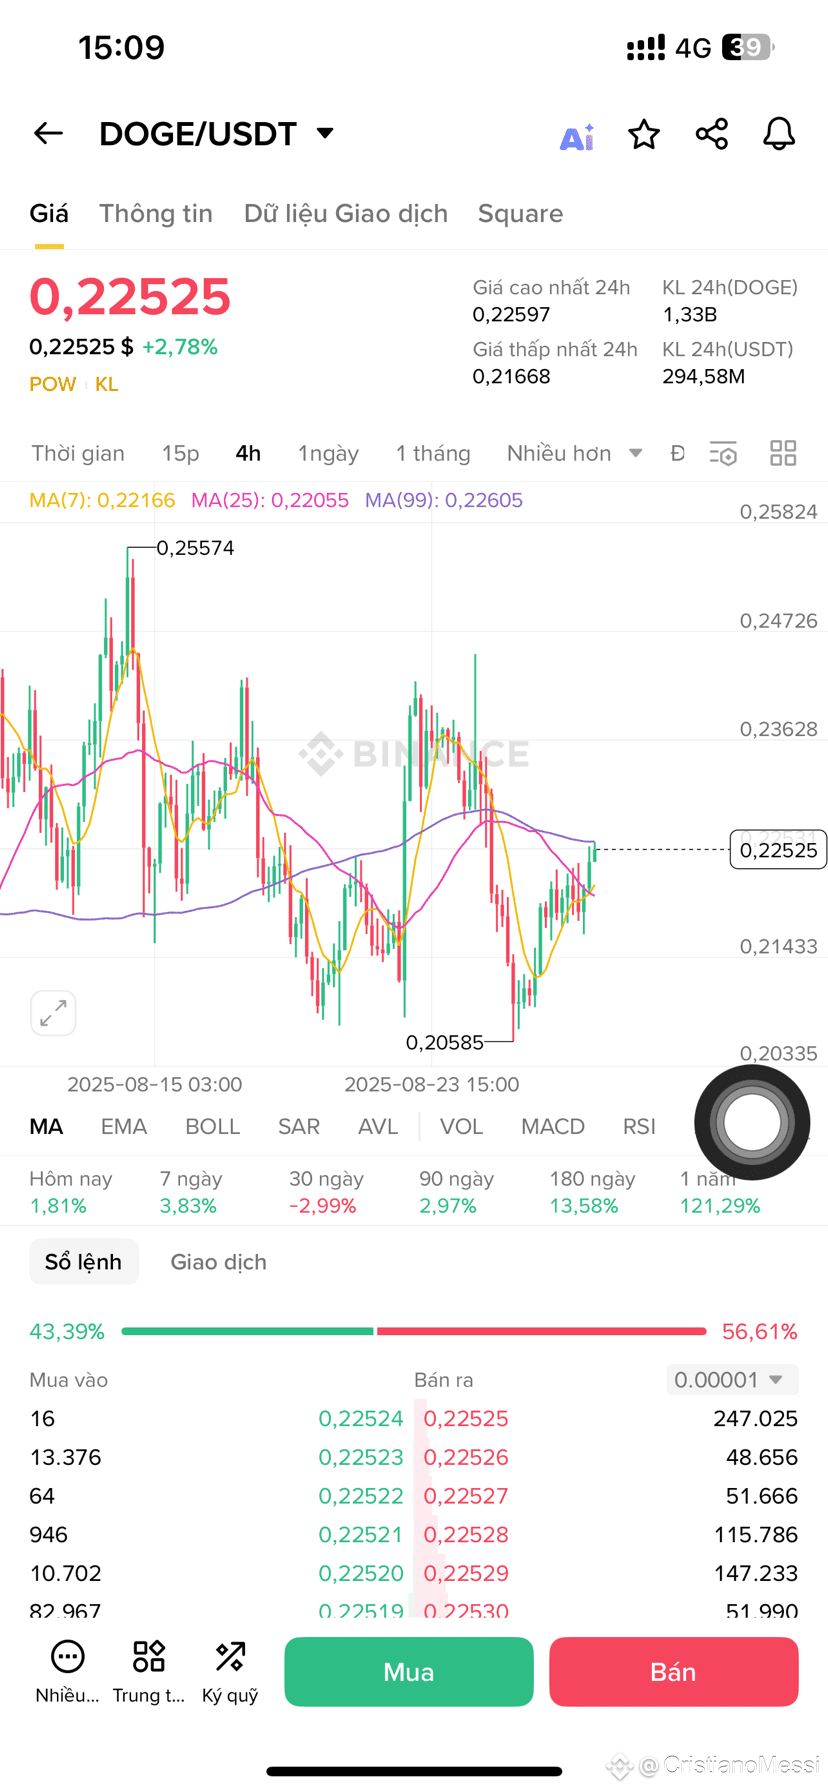Screen dimensions: 828x1792
Task: Tap bid price 0,22523
Action: click(x=361, y=1458)
